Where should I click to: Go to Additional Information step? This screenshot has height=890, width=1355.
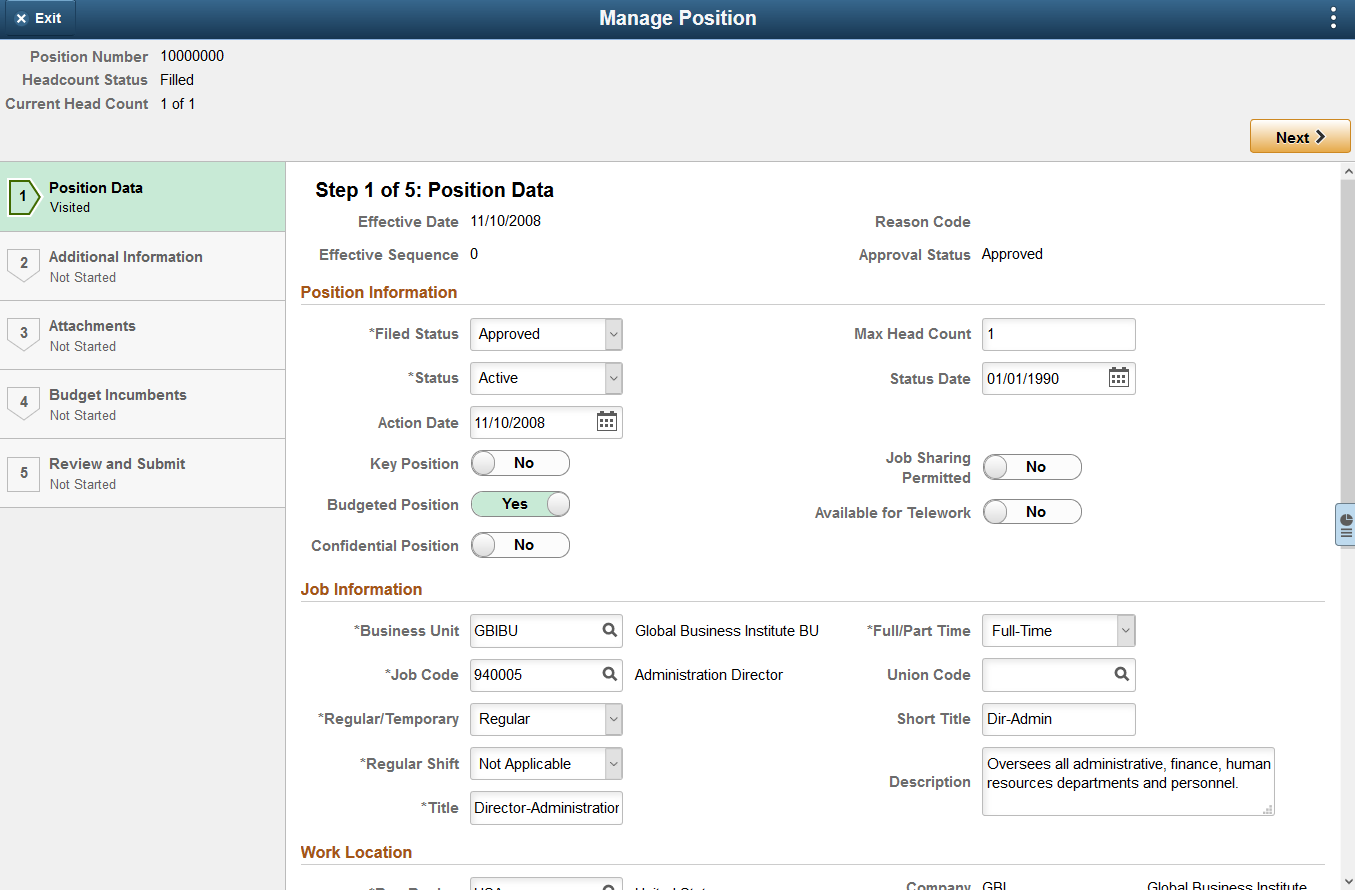pos(142,266)
